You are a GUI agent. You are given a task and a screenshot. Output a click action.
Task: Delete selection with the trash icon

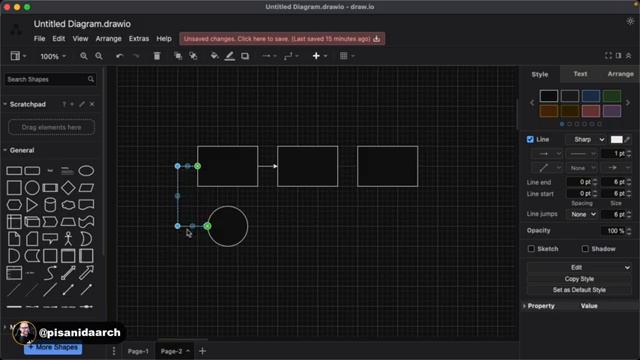click(157, 56)
